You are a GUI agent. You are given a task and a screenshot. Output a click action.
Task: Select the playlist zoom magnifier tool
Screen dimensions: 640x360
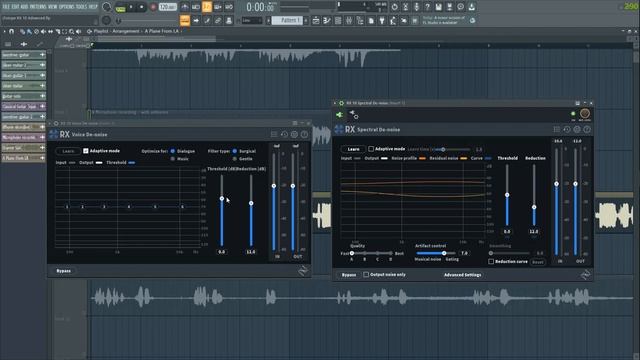71,31
